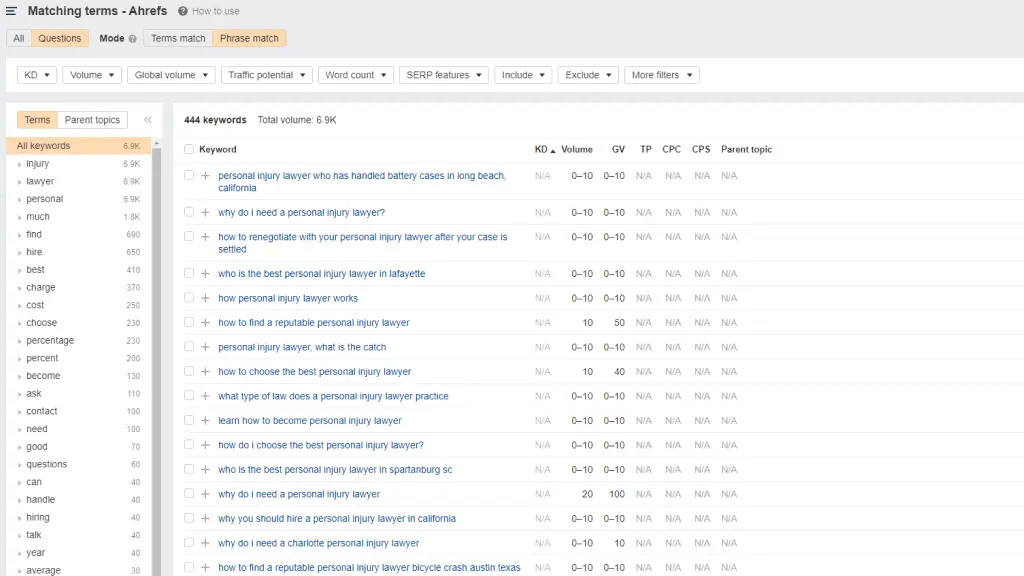
Task: Switch to the Terms sidebar tab
Action: click(x=37, y=120)
